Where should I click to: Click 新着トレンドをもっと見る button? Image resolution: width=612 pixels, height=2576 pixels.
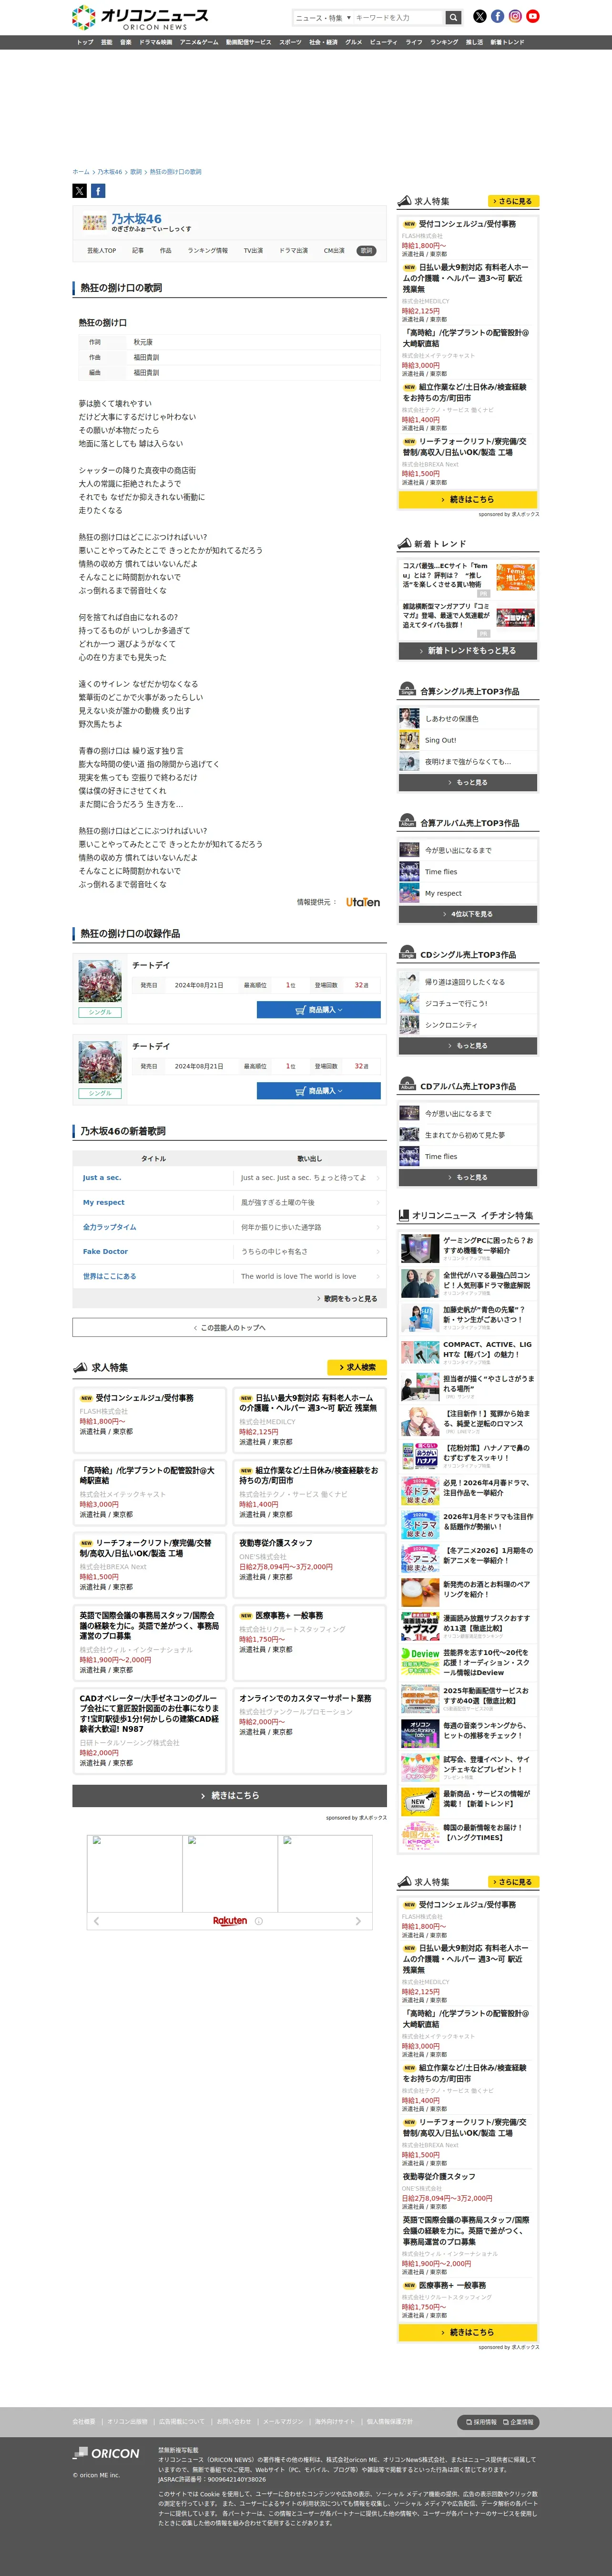tap(467, 650)
